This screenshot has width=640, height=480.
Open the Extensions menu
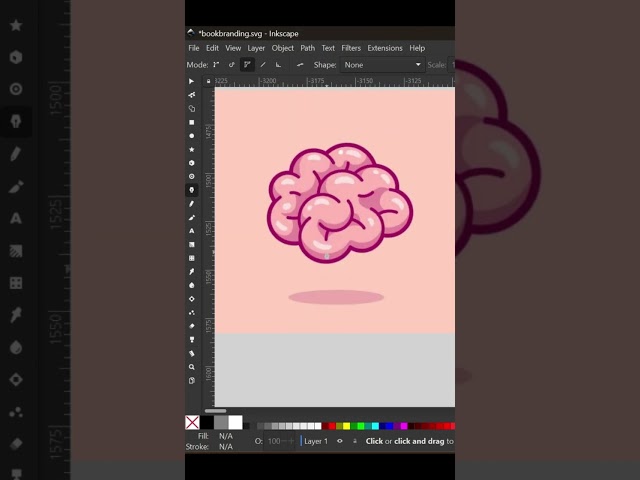[x=384, y=48]
